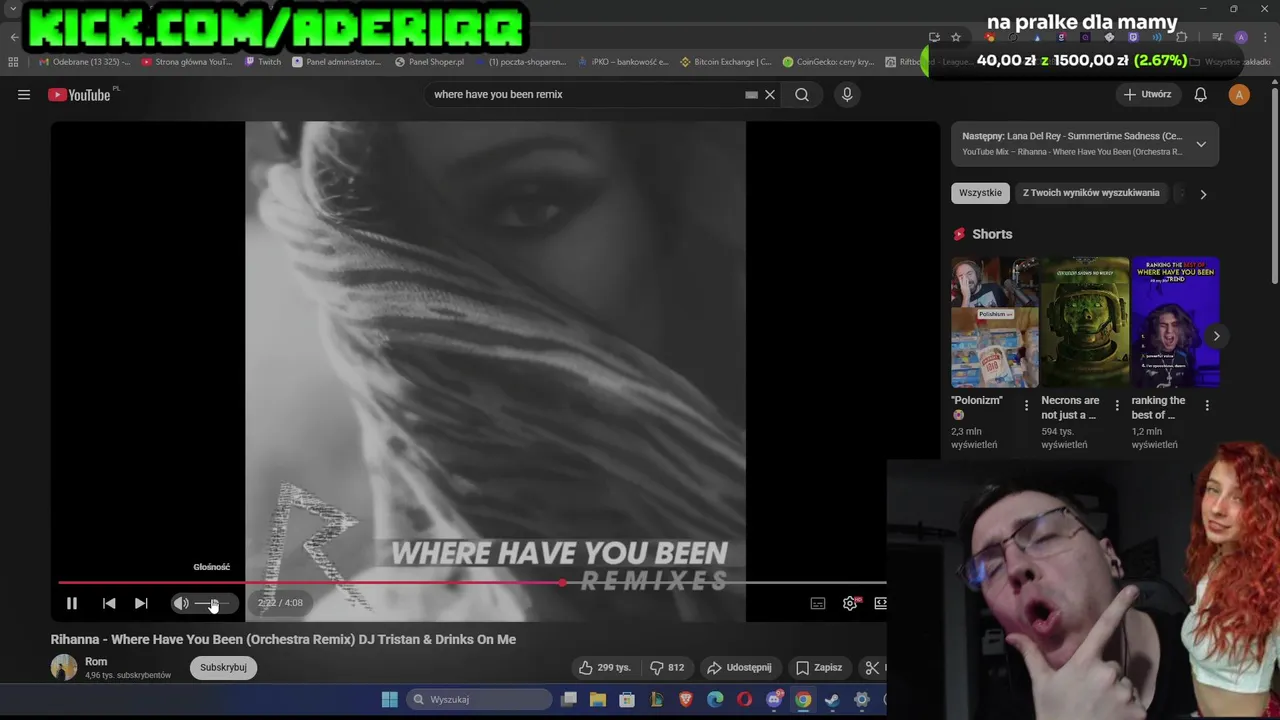
Task: Open the YouTube notifications bell
Action: point(1201,95)
